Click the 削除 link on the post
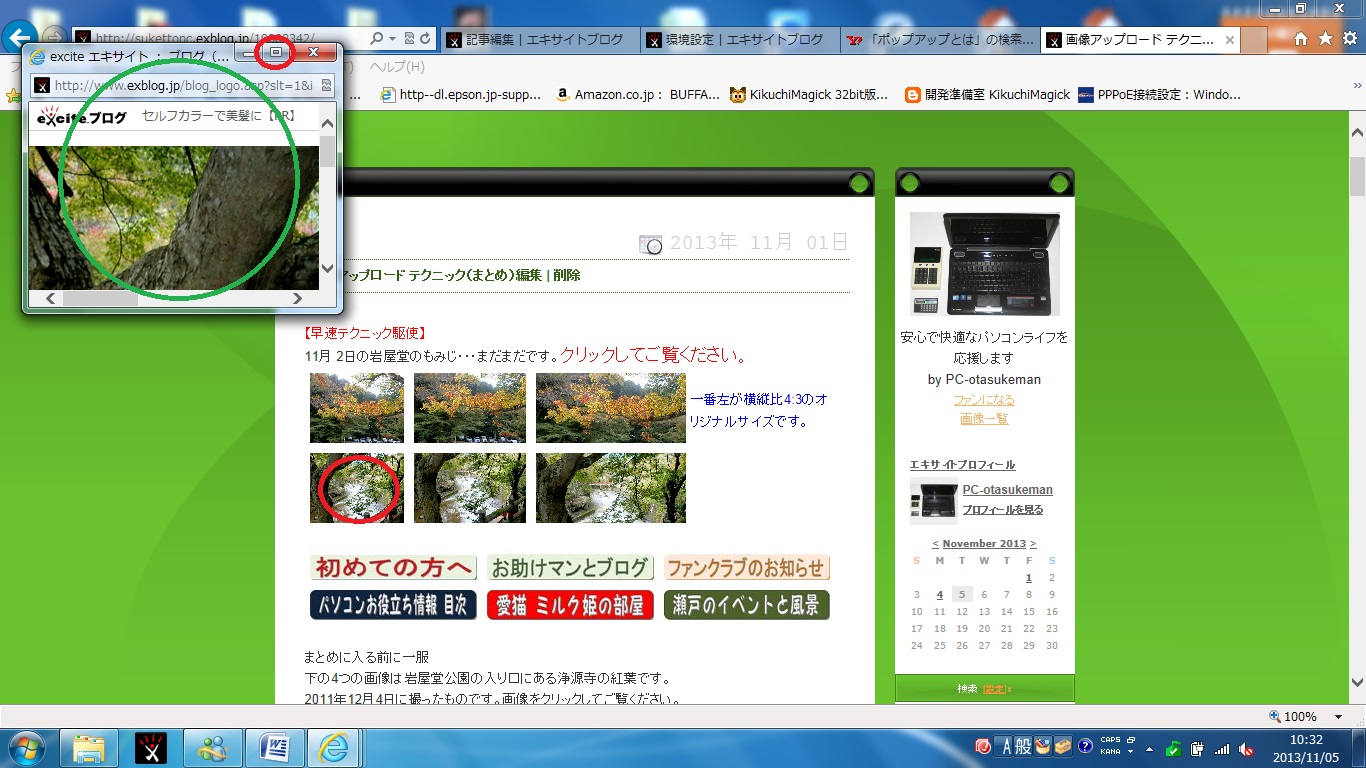1366x768 pixels. [566, 275]
